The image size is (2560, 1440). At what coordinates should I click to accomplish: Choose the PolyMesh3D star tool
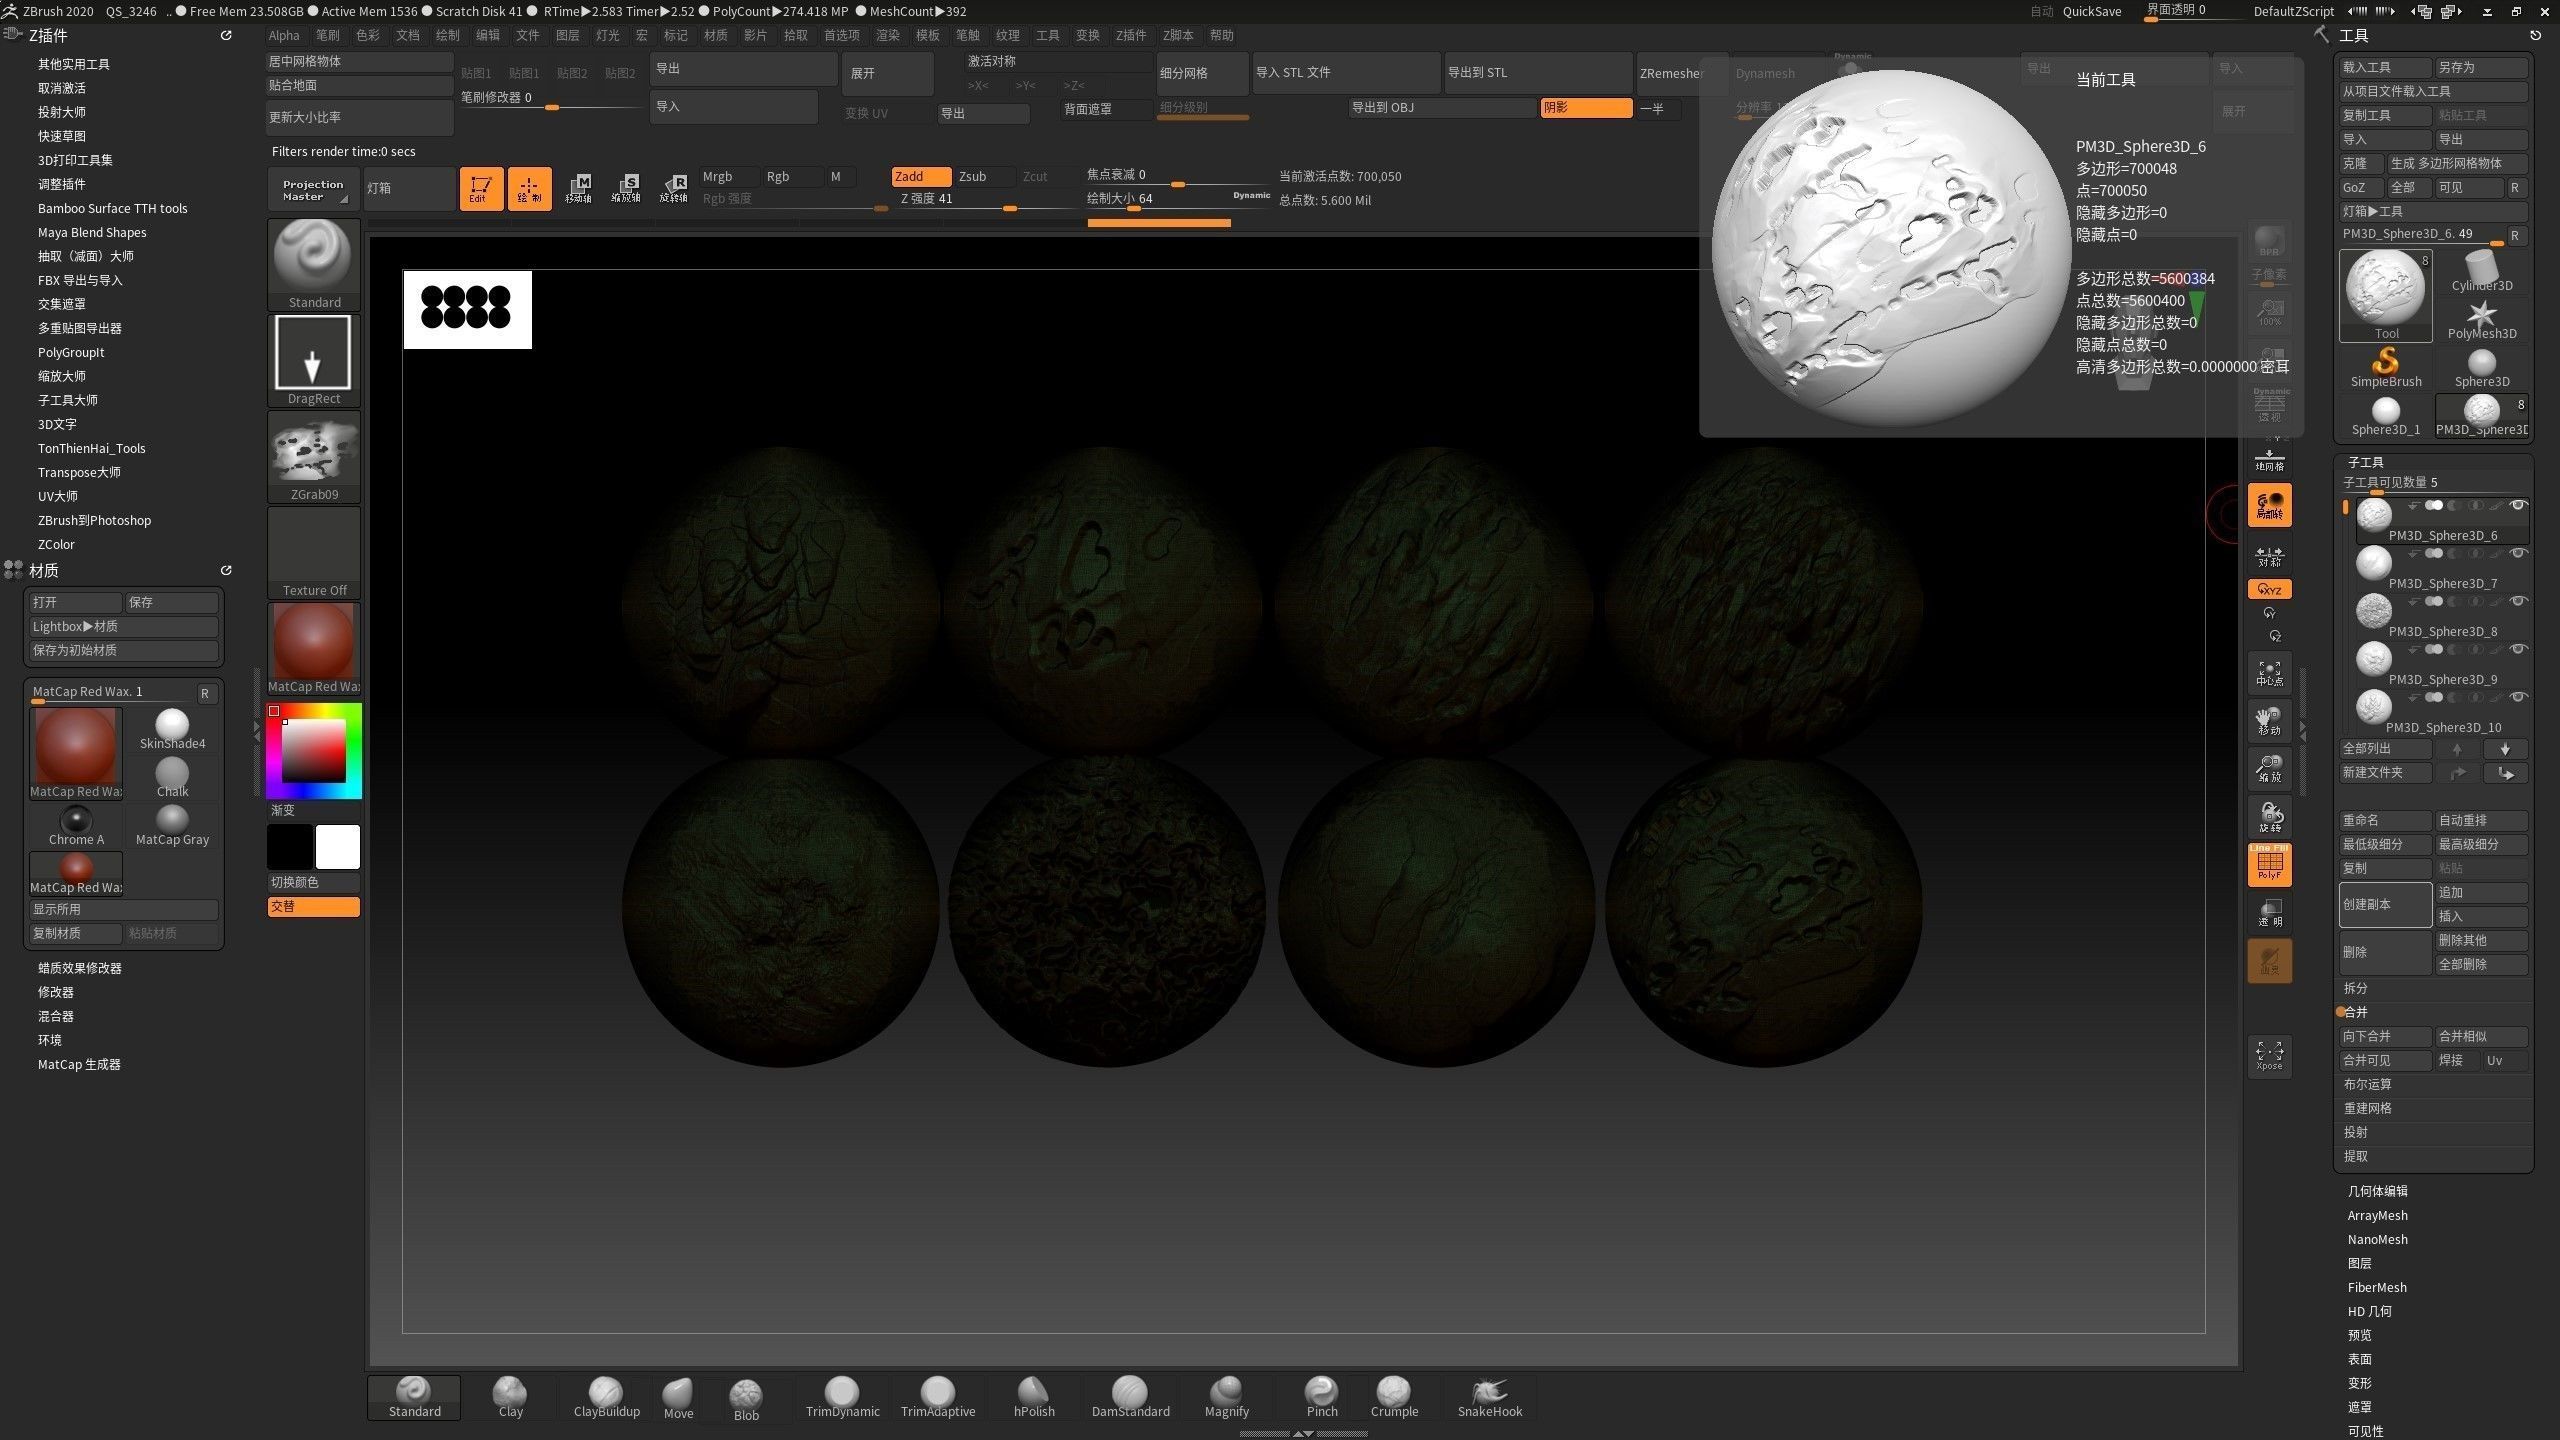tap(2481, 319)
